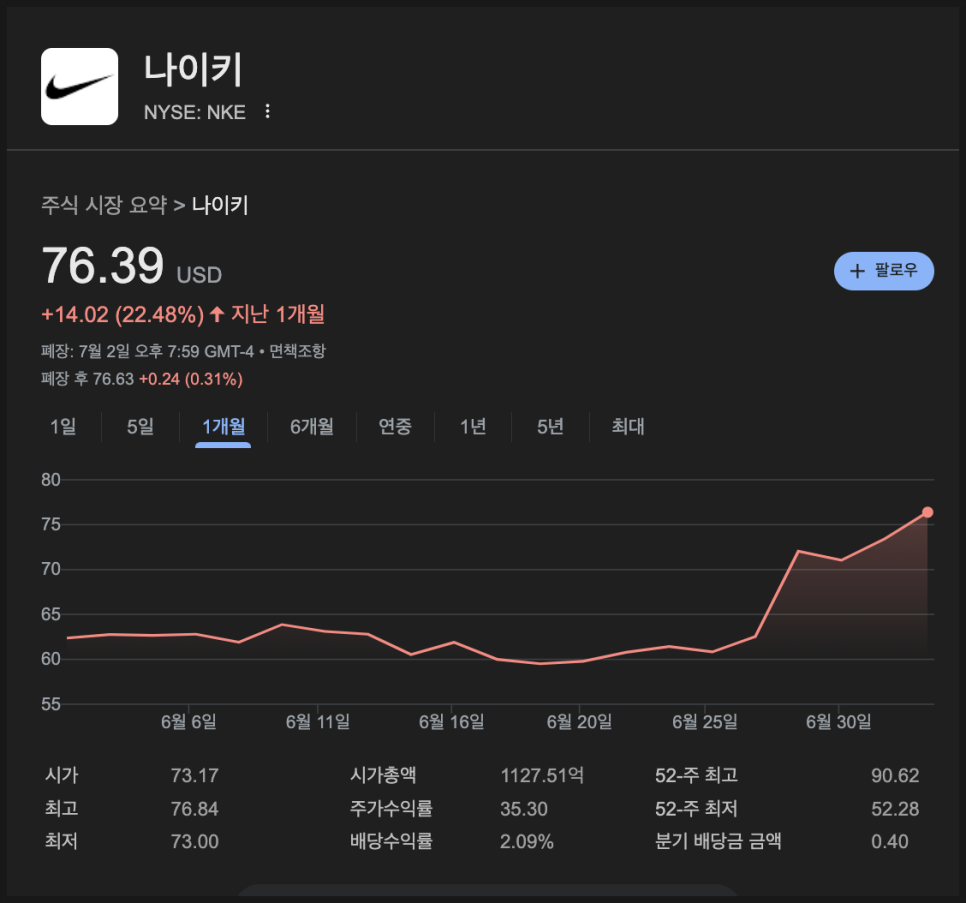Show the 1년 chart range

pos(473,426)
